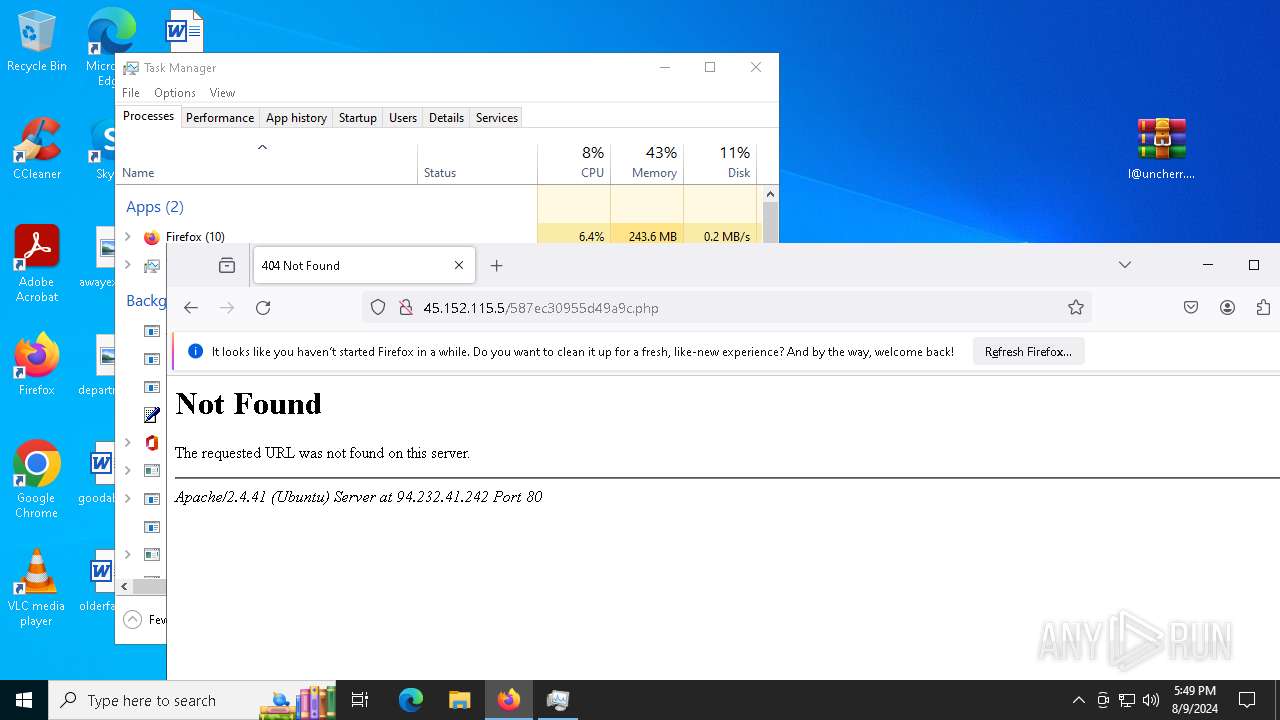Viewport: 1280px width, 720px height.
Task: Open Save to Pocket icon
Action: [1191, 308]
